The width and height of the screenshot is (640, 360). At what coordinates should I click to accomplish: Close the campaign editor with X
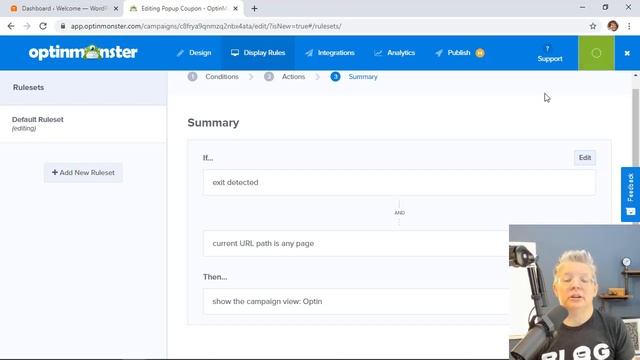[627, 53]
